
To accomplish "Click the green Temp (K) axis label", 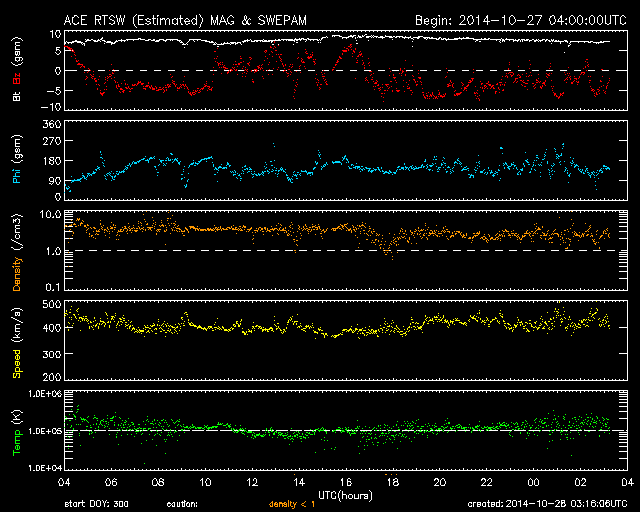I will click(18, 428).
